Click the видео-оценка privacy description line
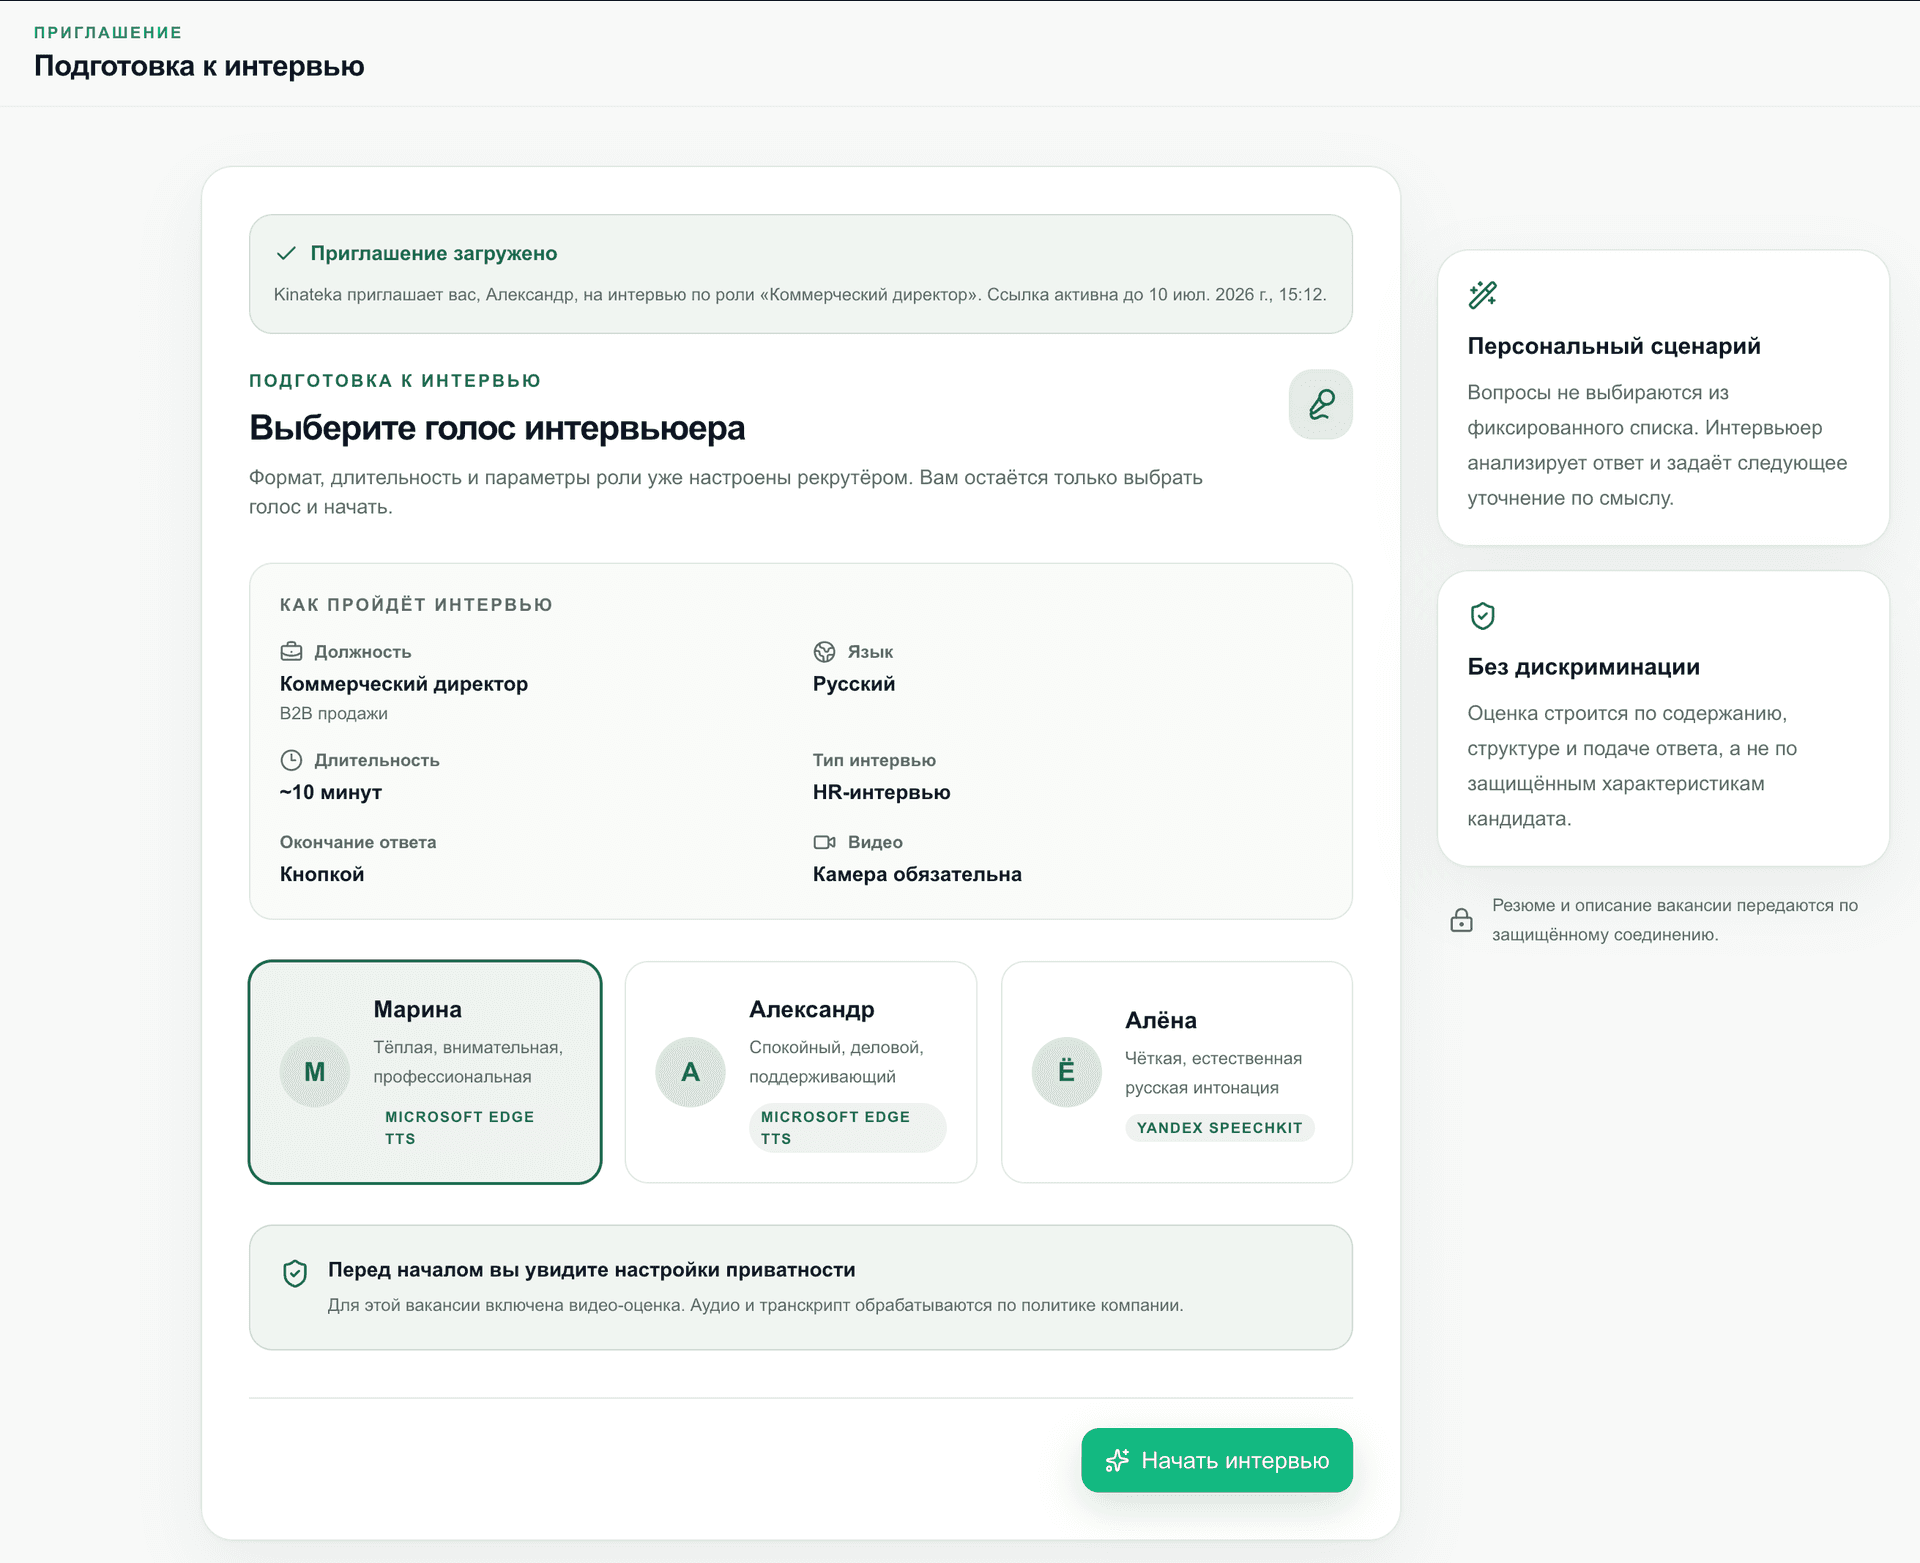 pyautogui.click(x=756, y=1305)
